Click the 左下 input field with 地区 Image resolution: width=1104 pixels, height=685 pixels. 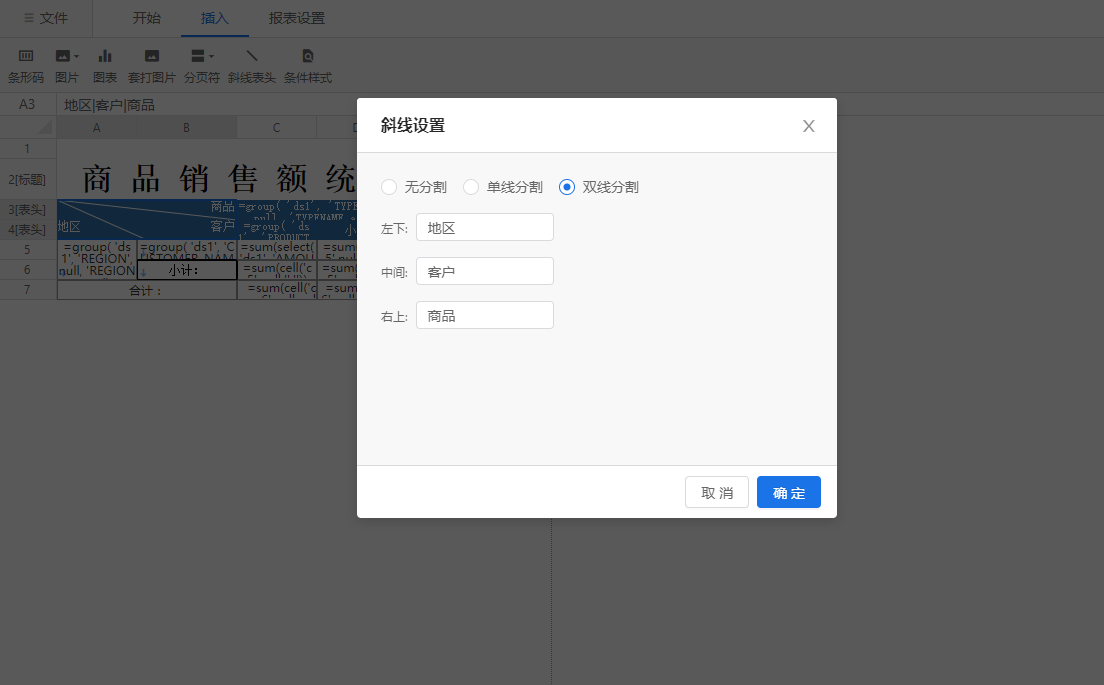tap(484, 227)
